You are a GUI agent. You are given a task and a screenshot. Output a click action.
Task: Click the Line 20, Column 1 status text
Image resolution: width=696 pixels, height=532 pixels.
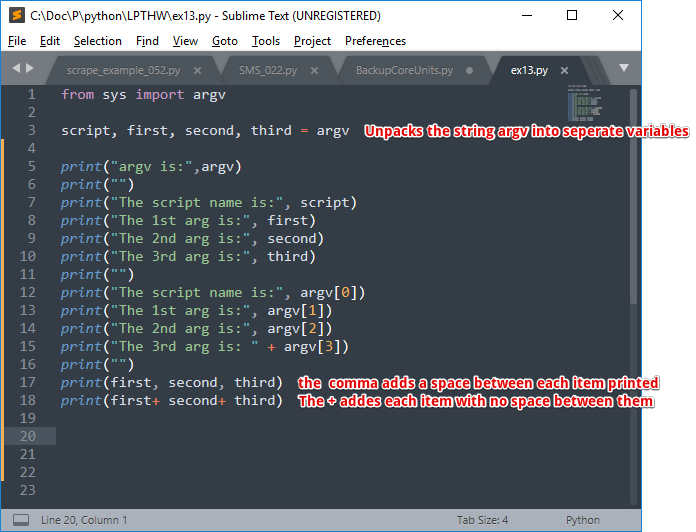click(x=84, y=520)
